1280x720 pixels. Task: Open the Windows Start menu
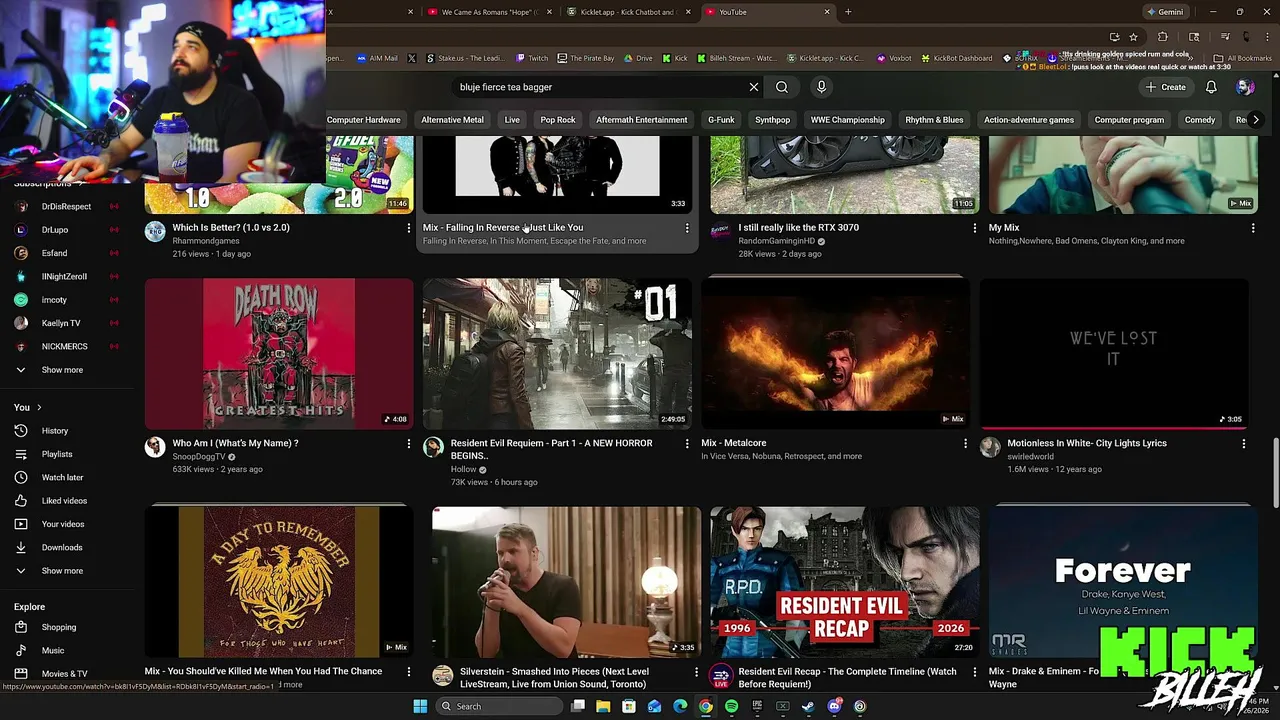pos(420,706)
